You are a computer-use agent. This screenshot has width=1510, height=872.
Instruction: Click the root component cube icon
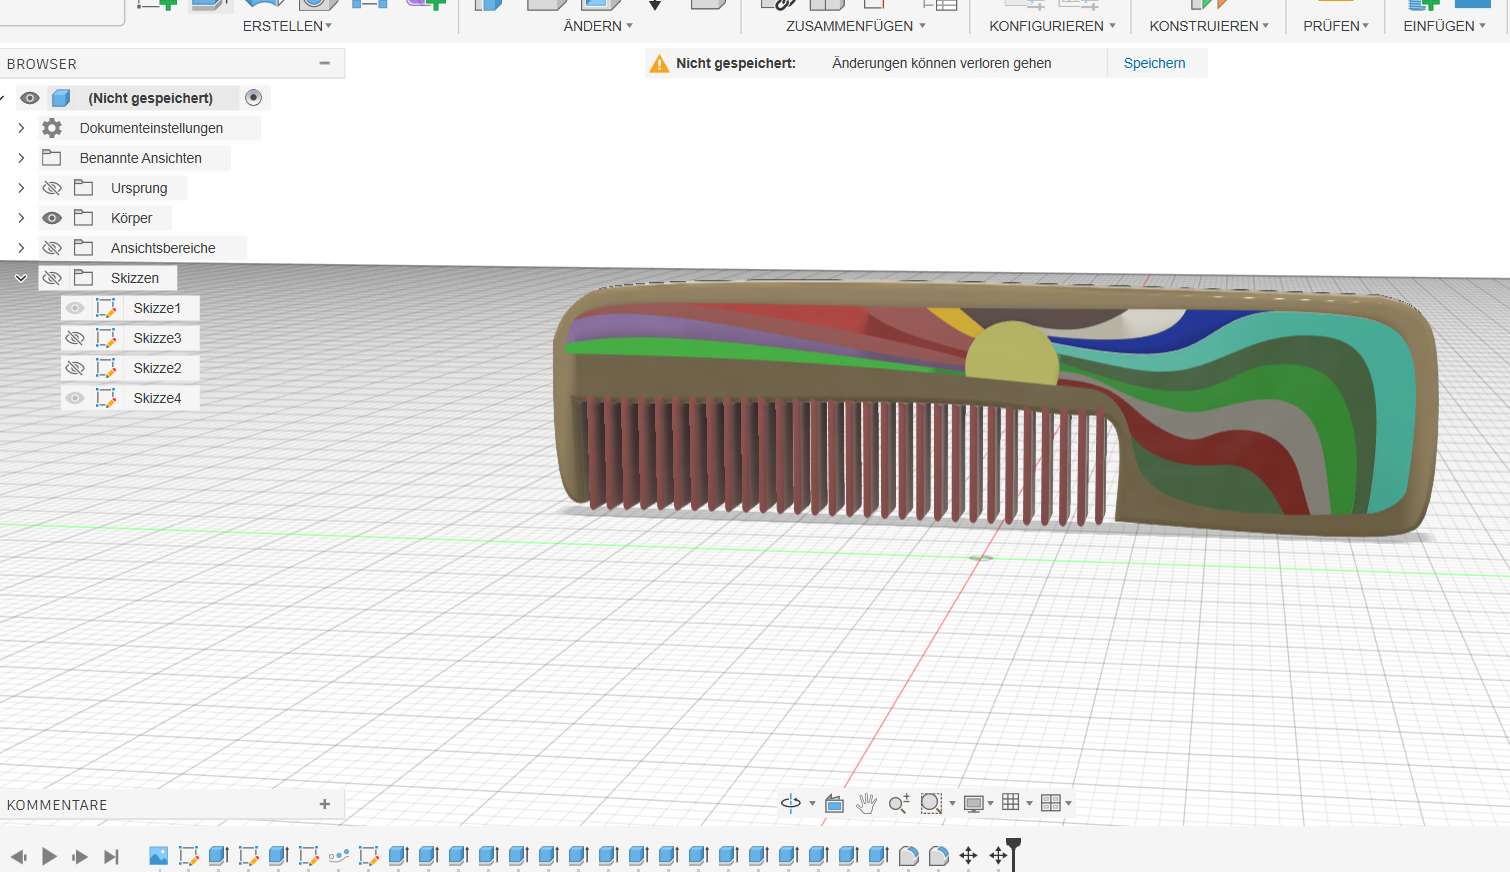(x=61, y=98)
